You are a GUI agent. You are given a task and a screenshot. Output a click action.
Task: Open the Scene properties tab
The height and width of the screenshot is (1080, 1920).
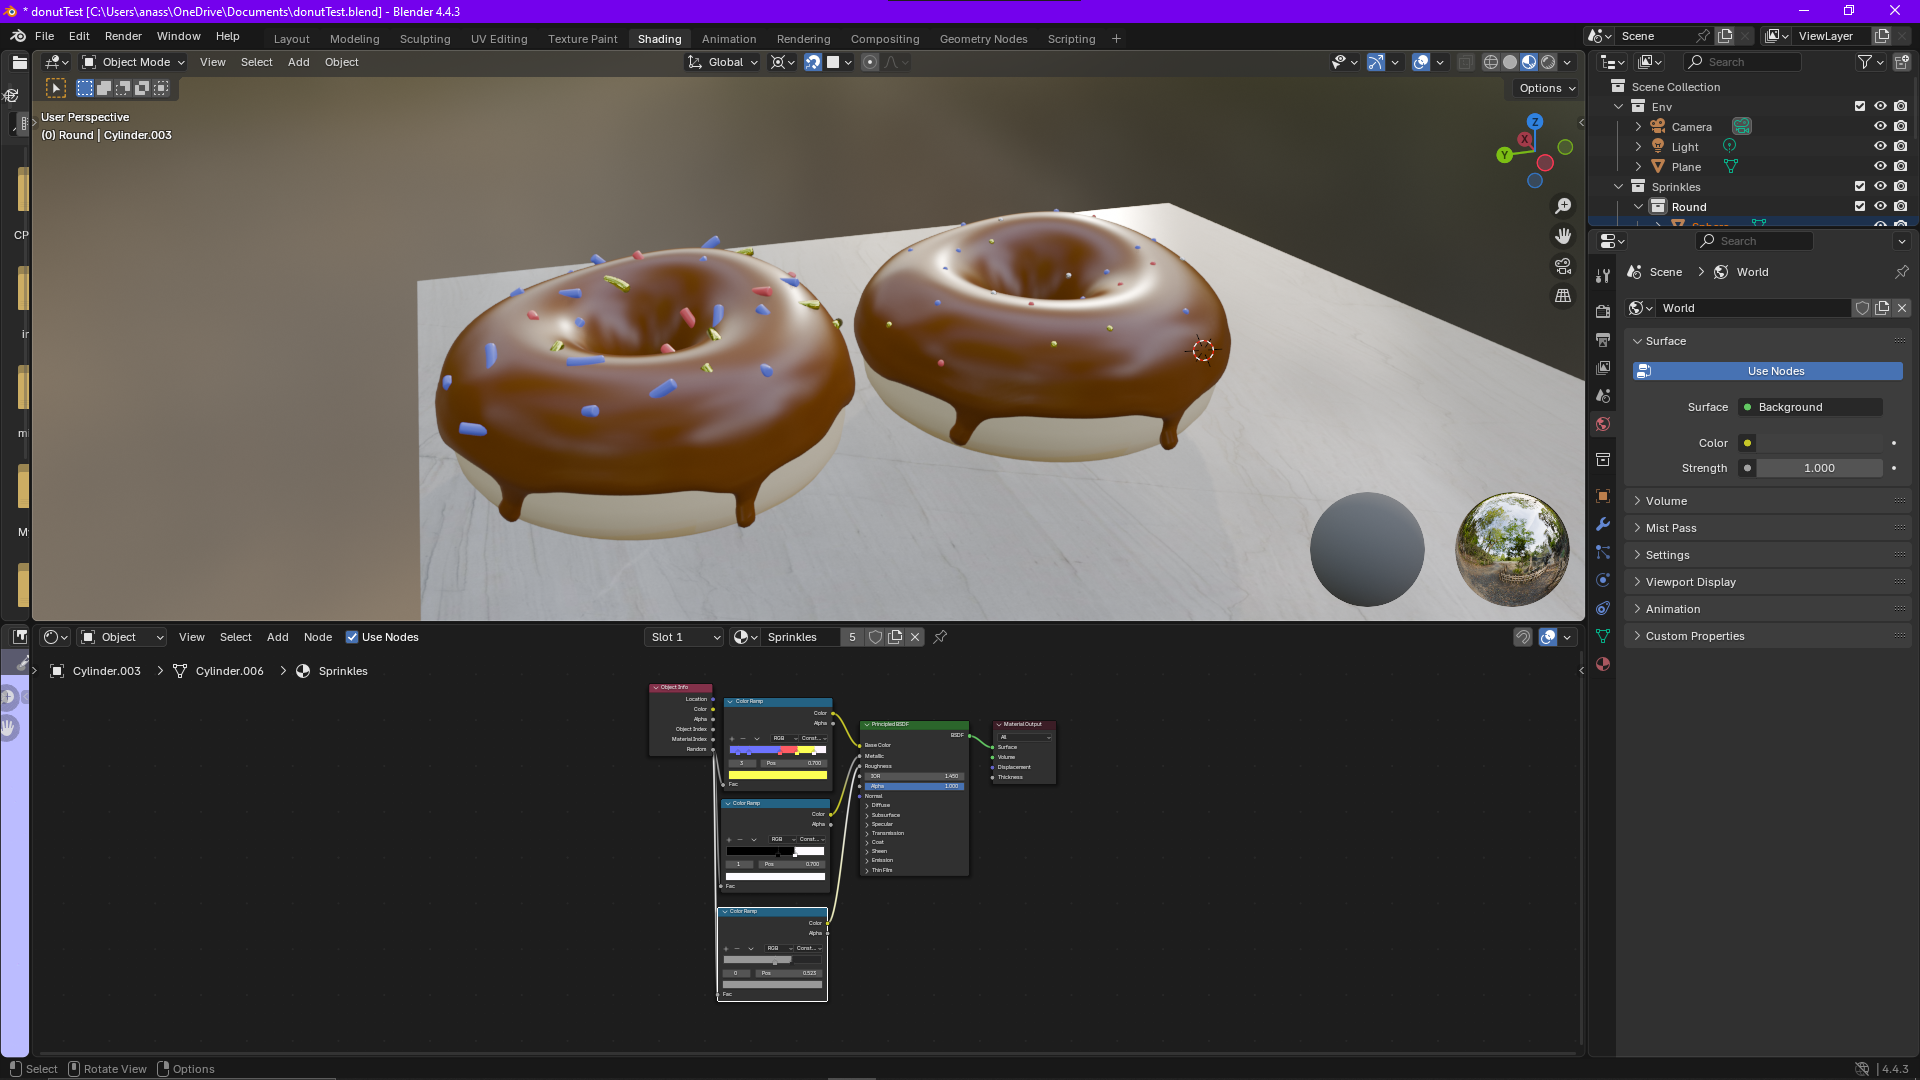pyautogui.click(x=1603, y=396)
